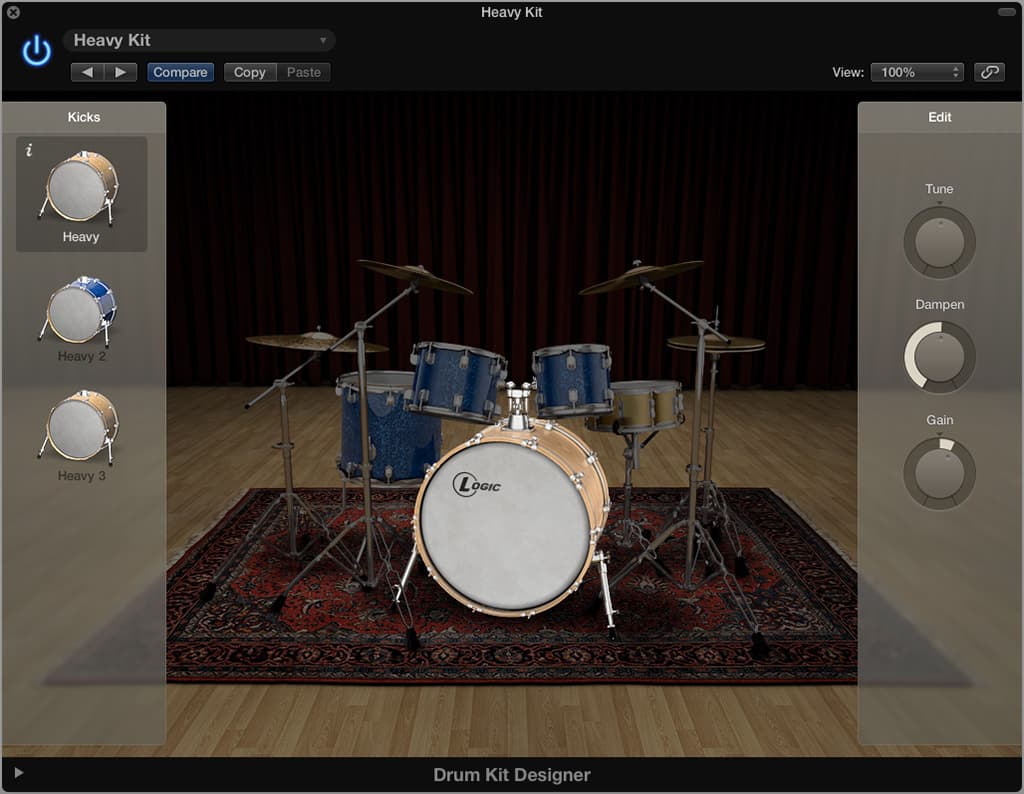Select the Heavy 3 kick drum
The height and width of the screenshot is (794, 1024).
(81, 436)
